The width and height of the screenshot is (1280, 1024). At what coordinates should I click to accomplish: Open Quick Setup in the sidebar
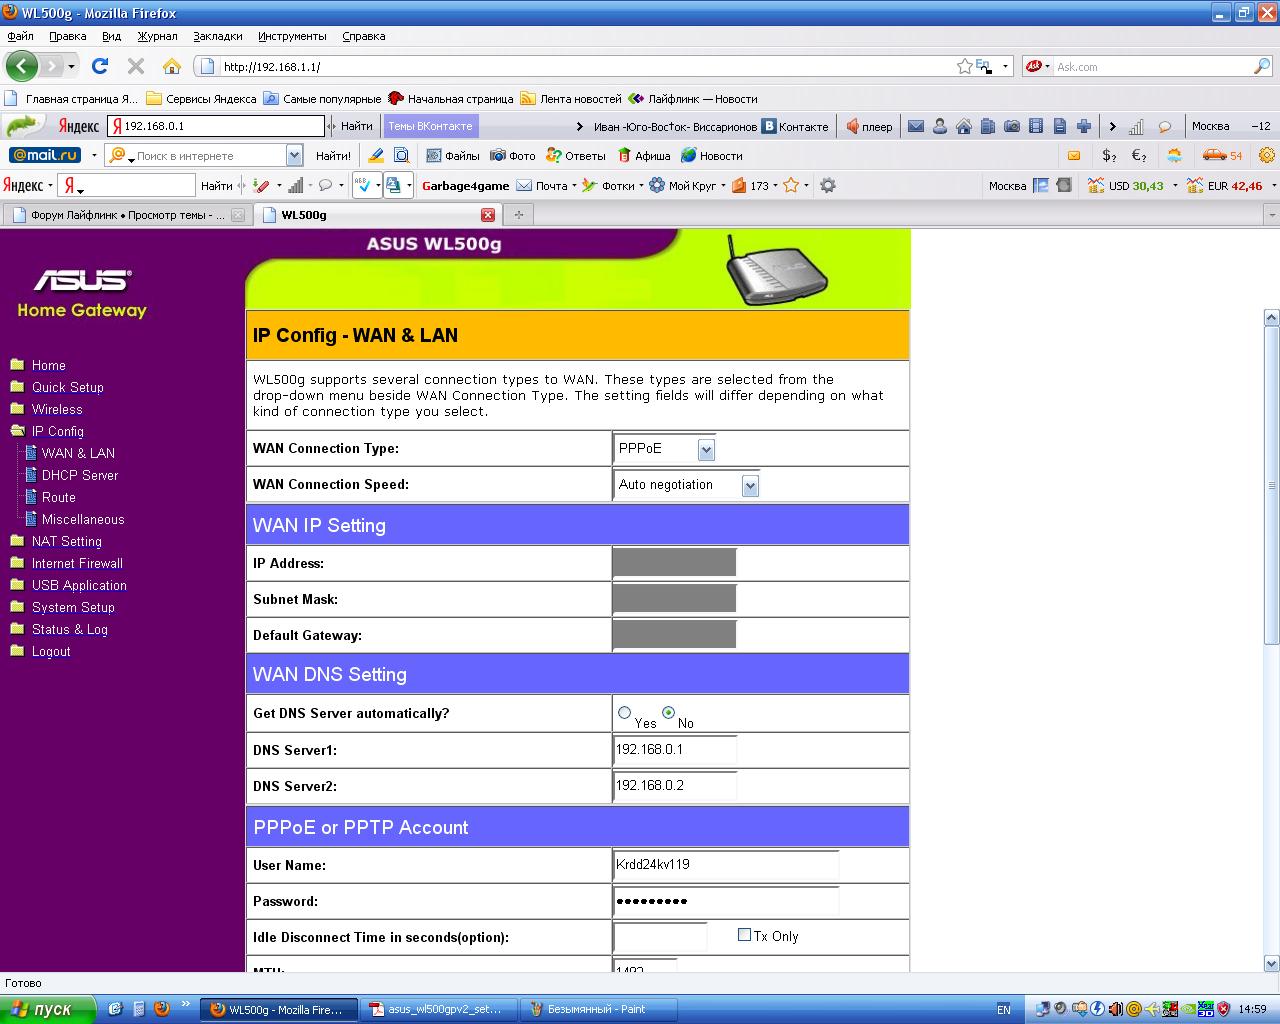(x=68, y=387)
